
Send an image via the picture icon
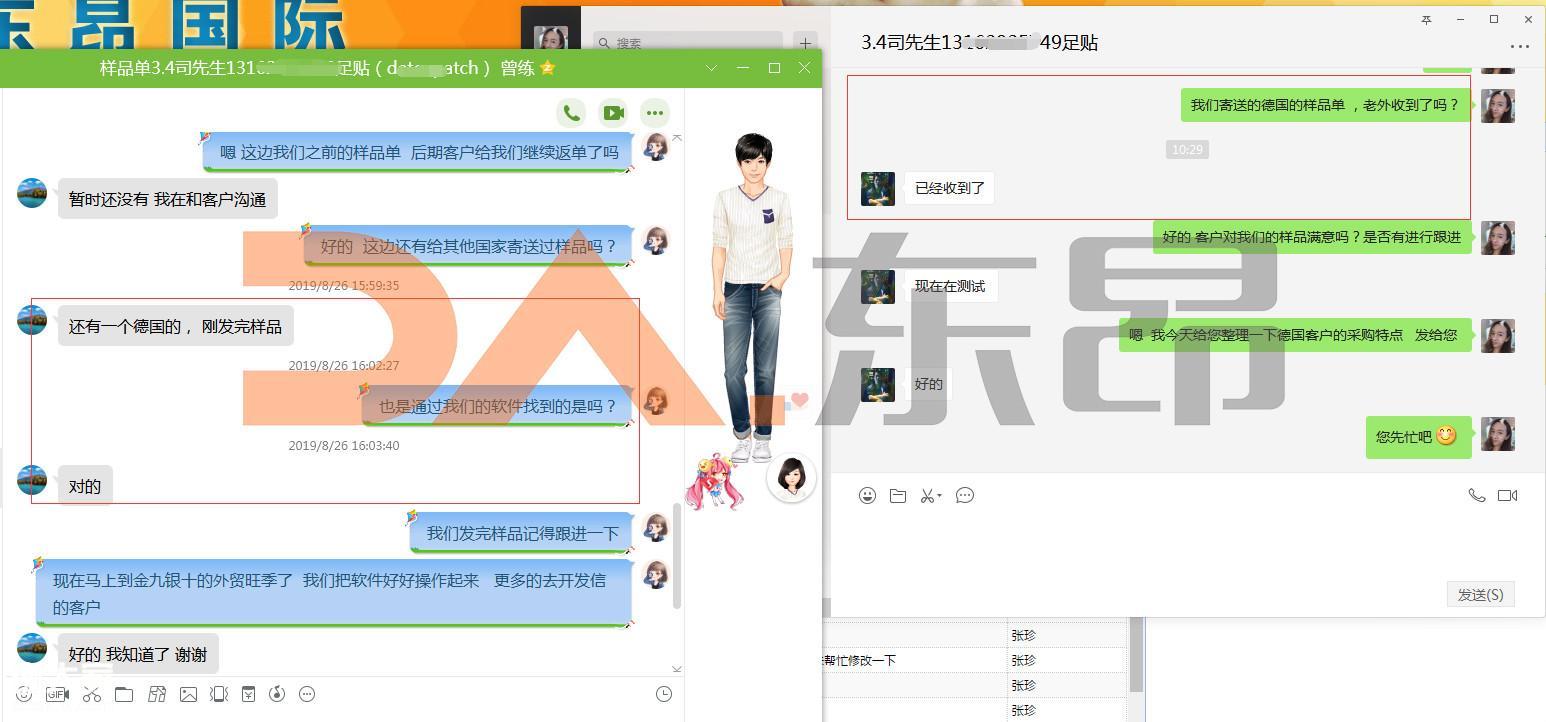pos(188,694)
